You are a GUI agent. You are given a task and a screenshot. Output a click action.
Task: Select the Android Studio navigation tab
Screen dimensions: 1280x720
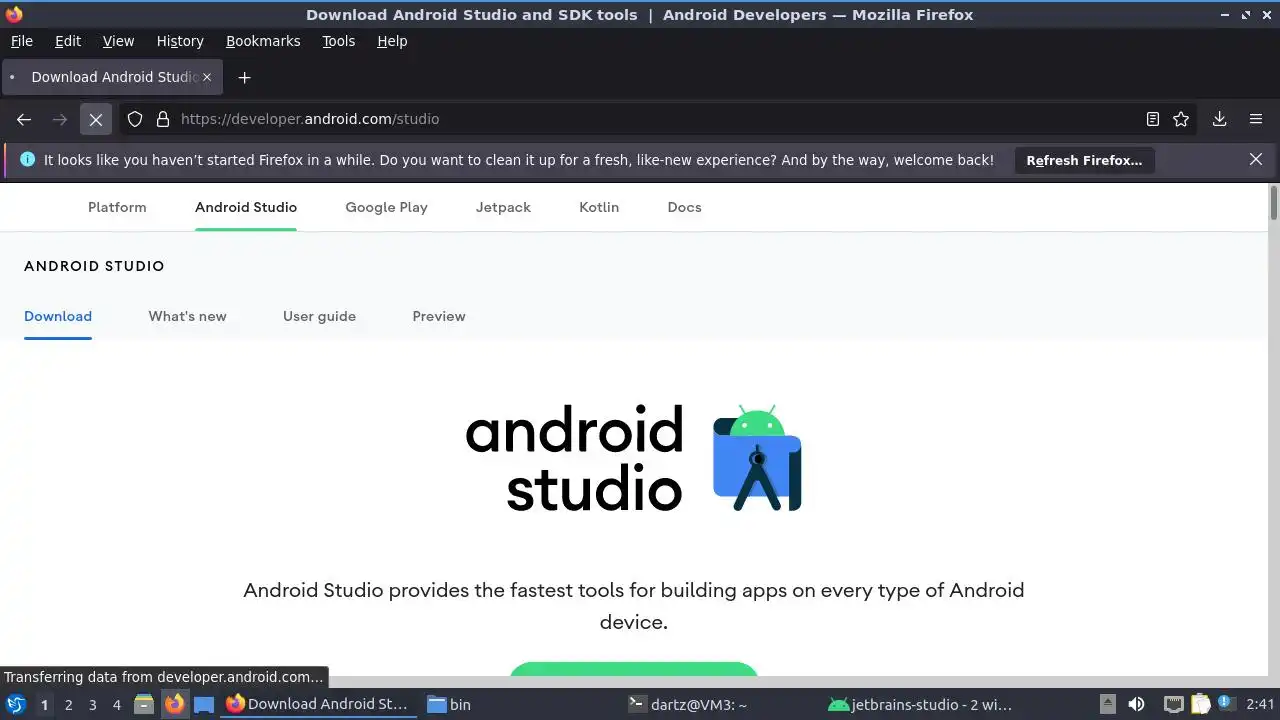point(246,207)
